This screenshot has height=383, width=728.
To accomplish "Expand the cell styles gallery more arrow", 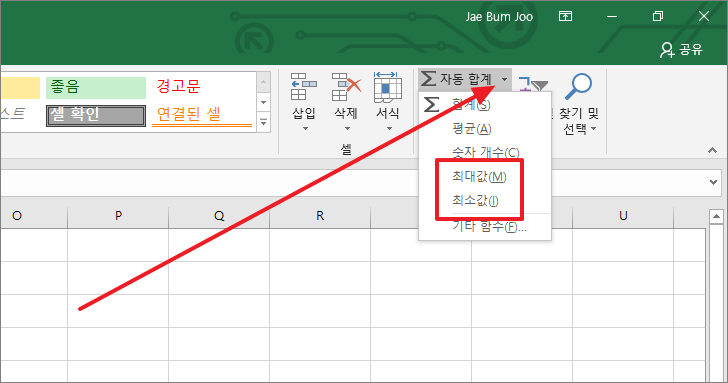I will click(263, 123).
